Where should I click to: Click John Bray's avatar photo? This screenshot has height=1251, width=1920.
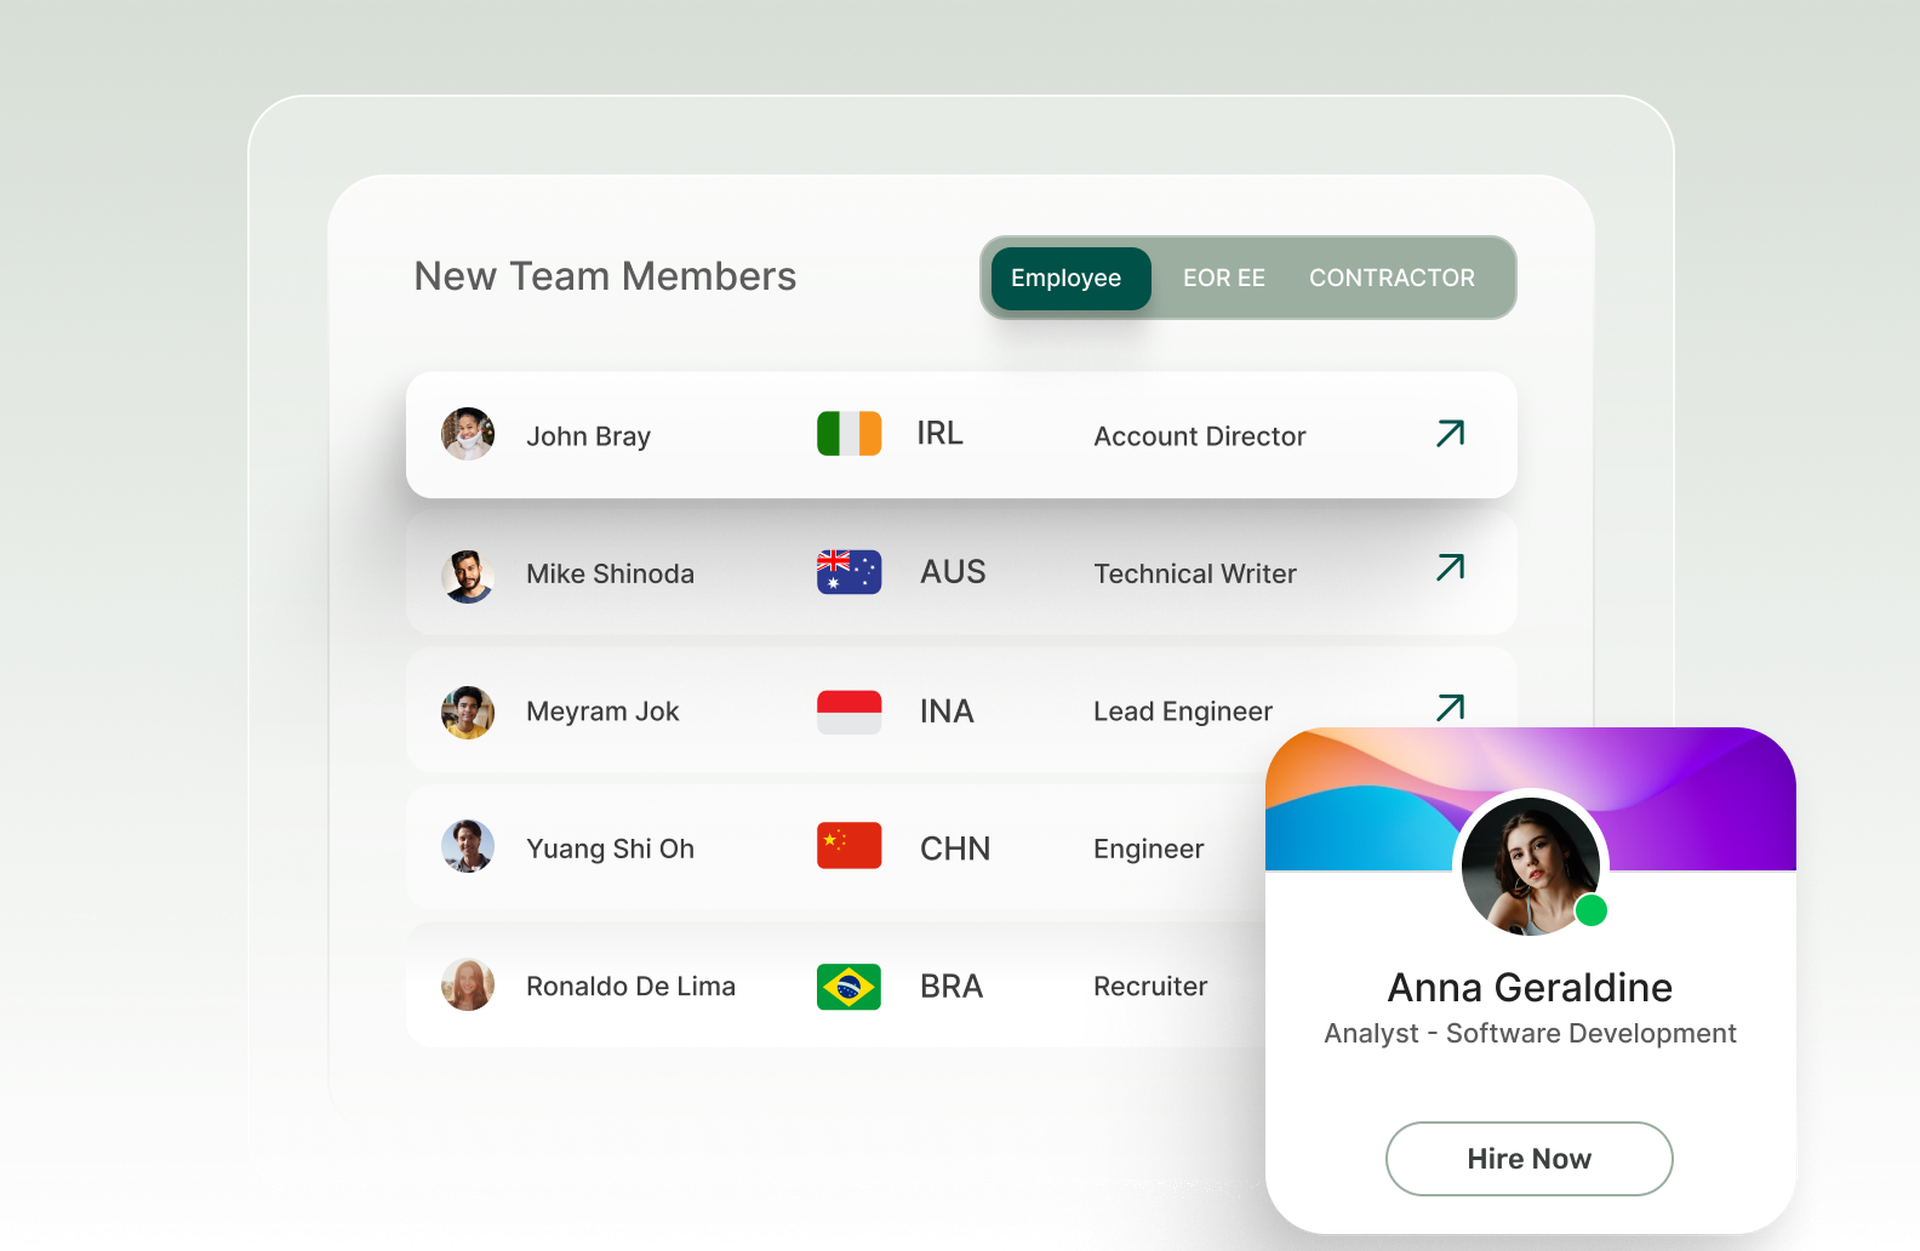[x=468, y=434]
